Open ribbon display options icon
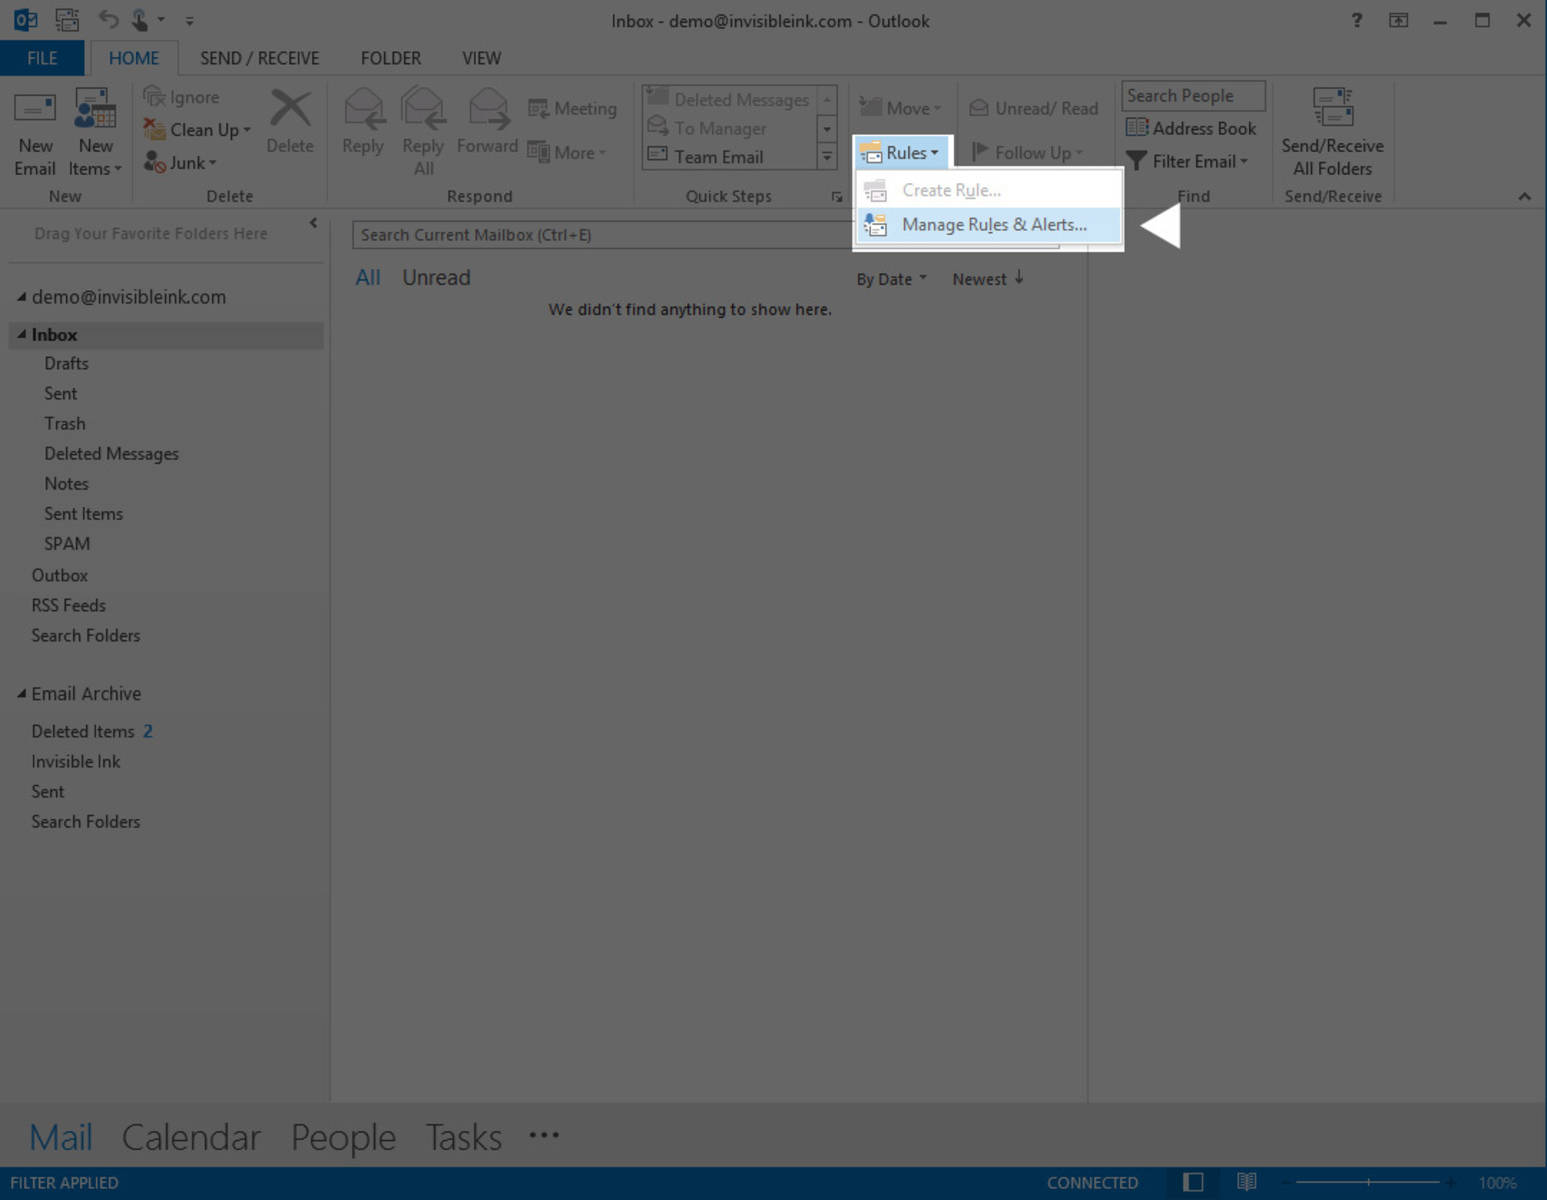The image size is (1547, 1200). pyautogui.click(x=1398, y=20)
